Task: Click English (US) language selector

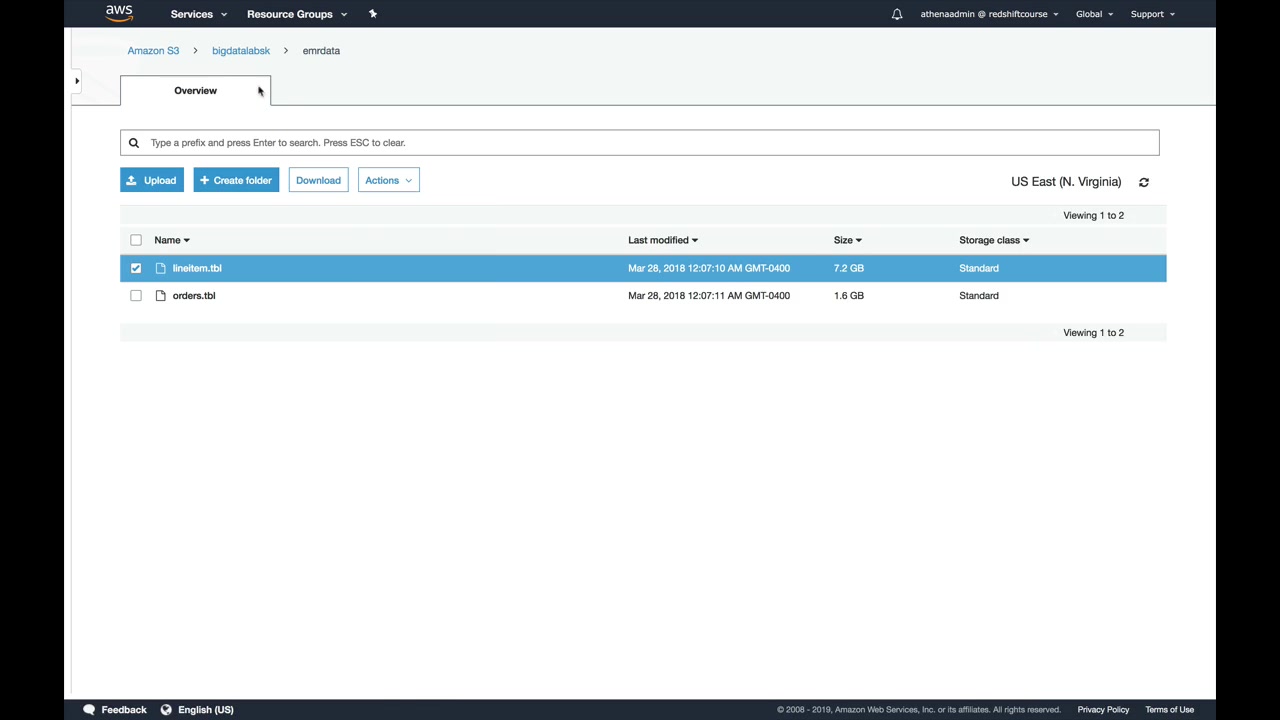Action: (206, 710)
